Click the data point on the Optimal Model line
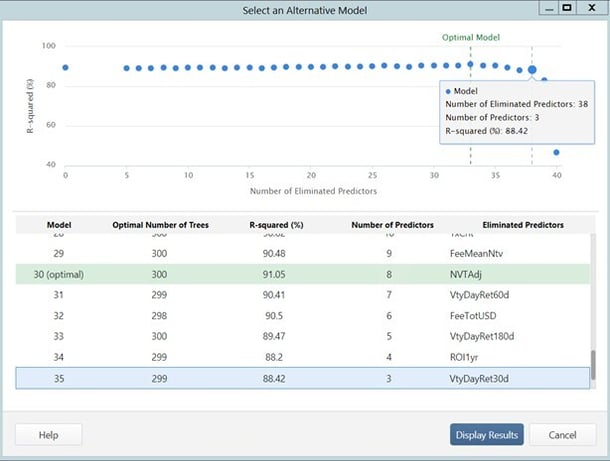 [x=470, y=64]
